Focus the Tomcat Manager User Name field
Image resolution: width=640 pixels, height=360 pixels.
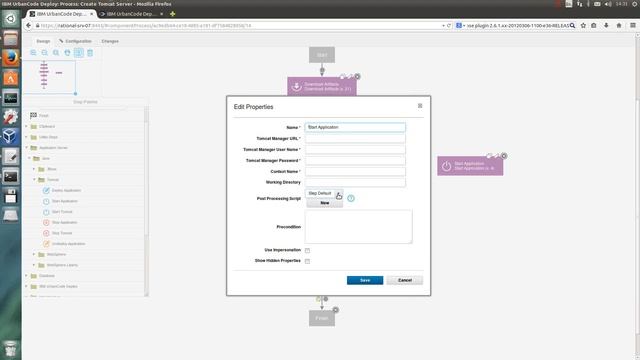point(355,149)
